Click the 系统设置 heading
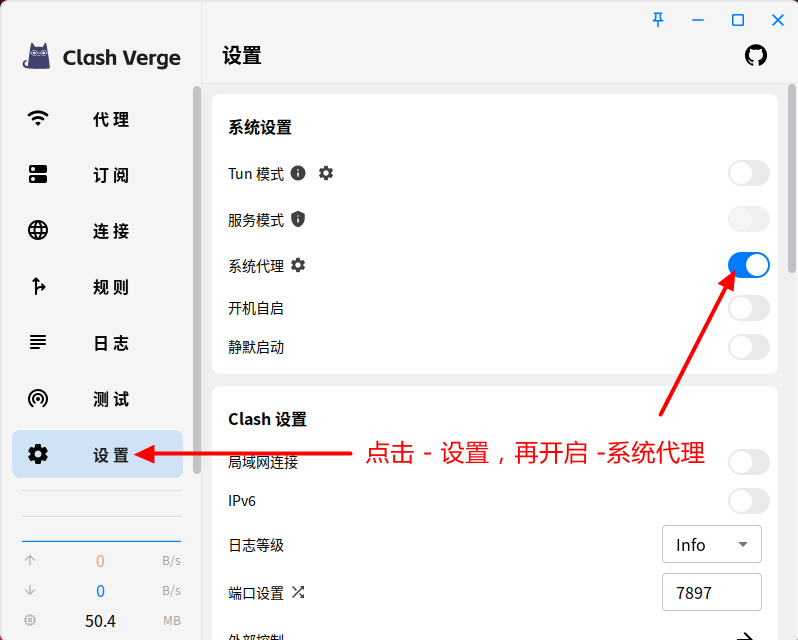798x640 pixels. [x=260, y=127]
